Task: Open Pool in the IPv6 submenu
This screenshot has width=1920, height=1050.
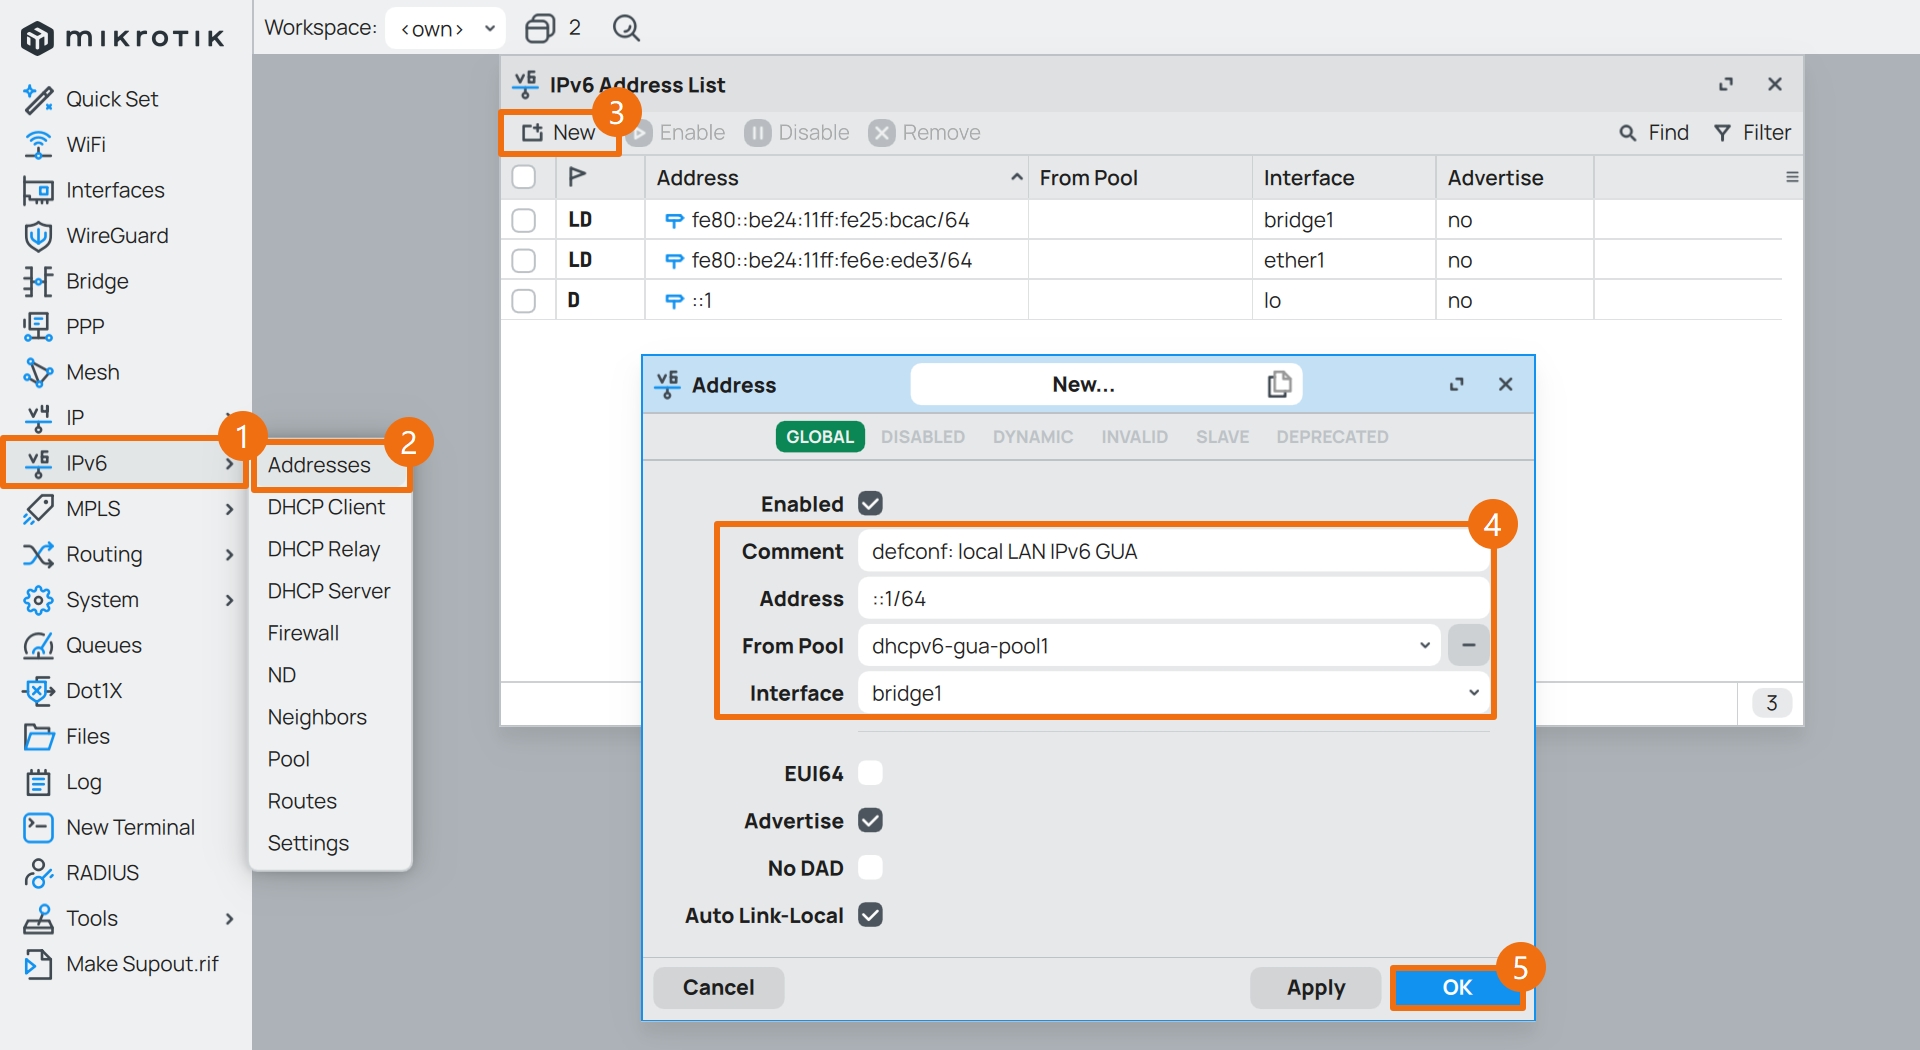Action: coord(289,759)
